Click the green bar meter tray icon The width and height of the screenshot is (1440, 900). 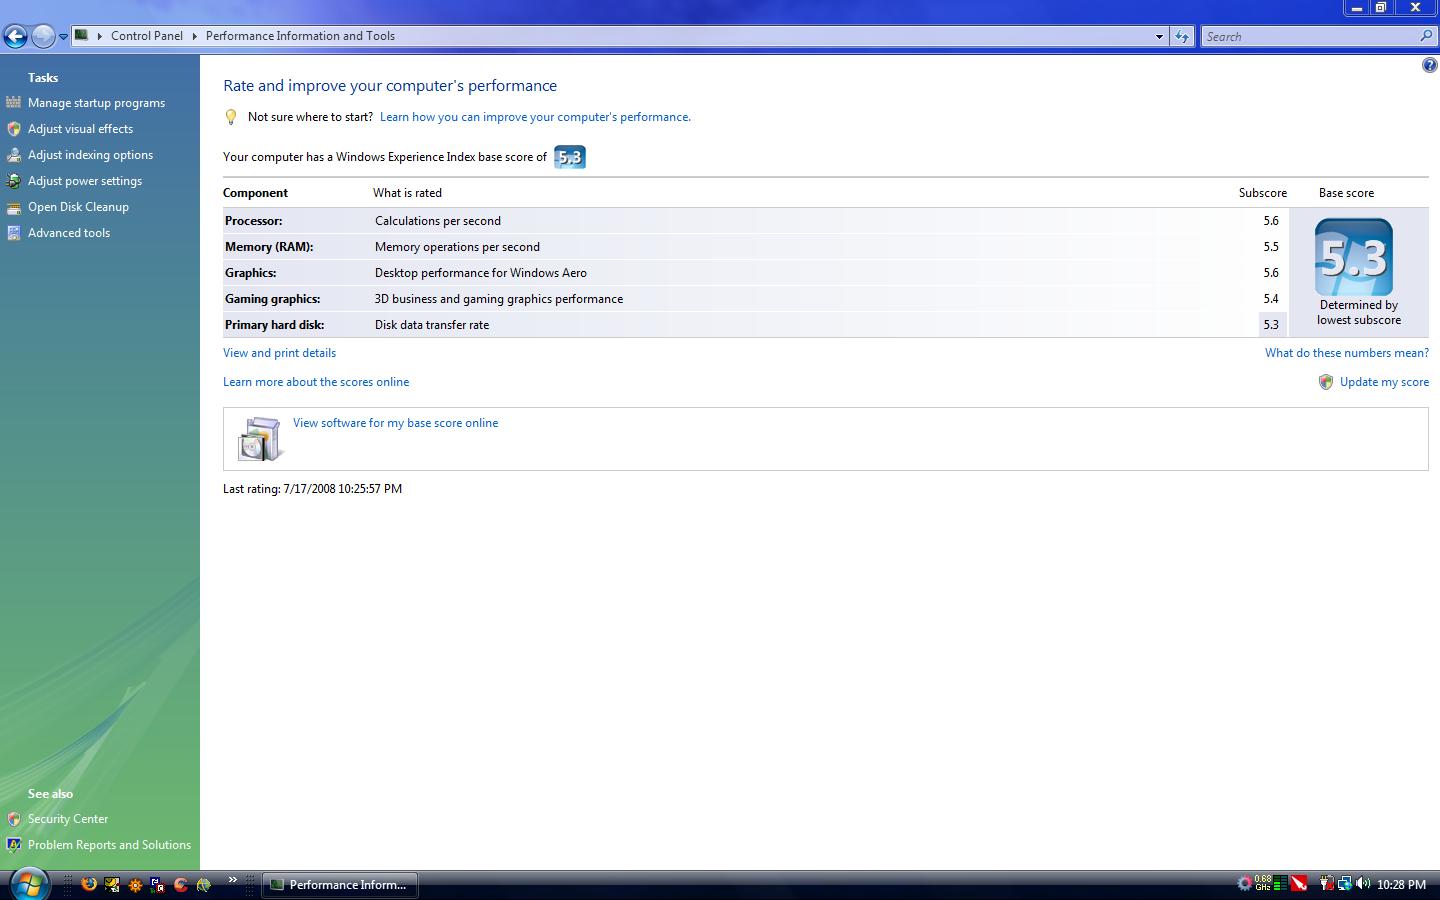(x=1281, y=884)
